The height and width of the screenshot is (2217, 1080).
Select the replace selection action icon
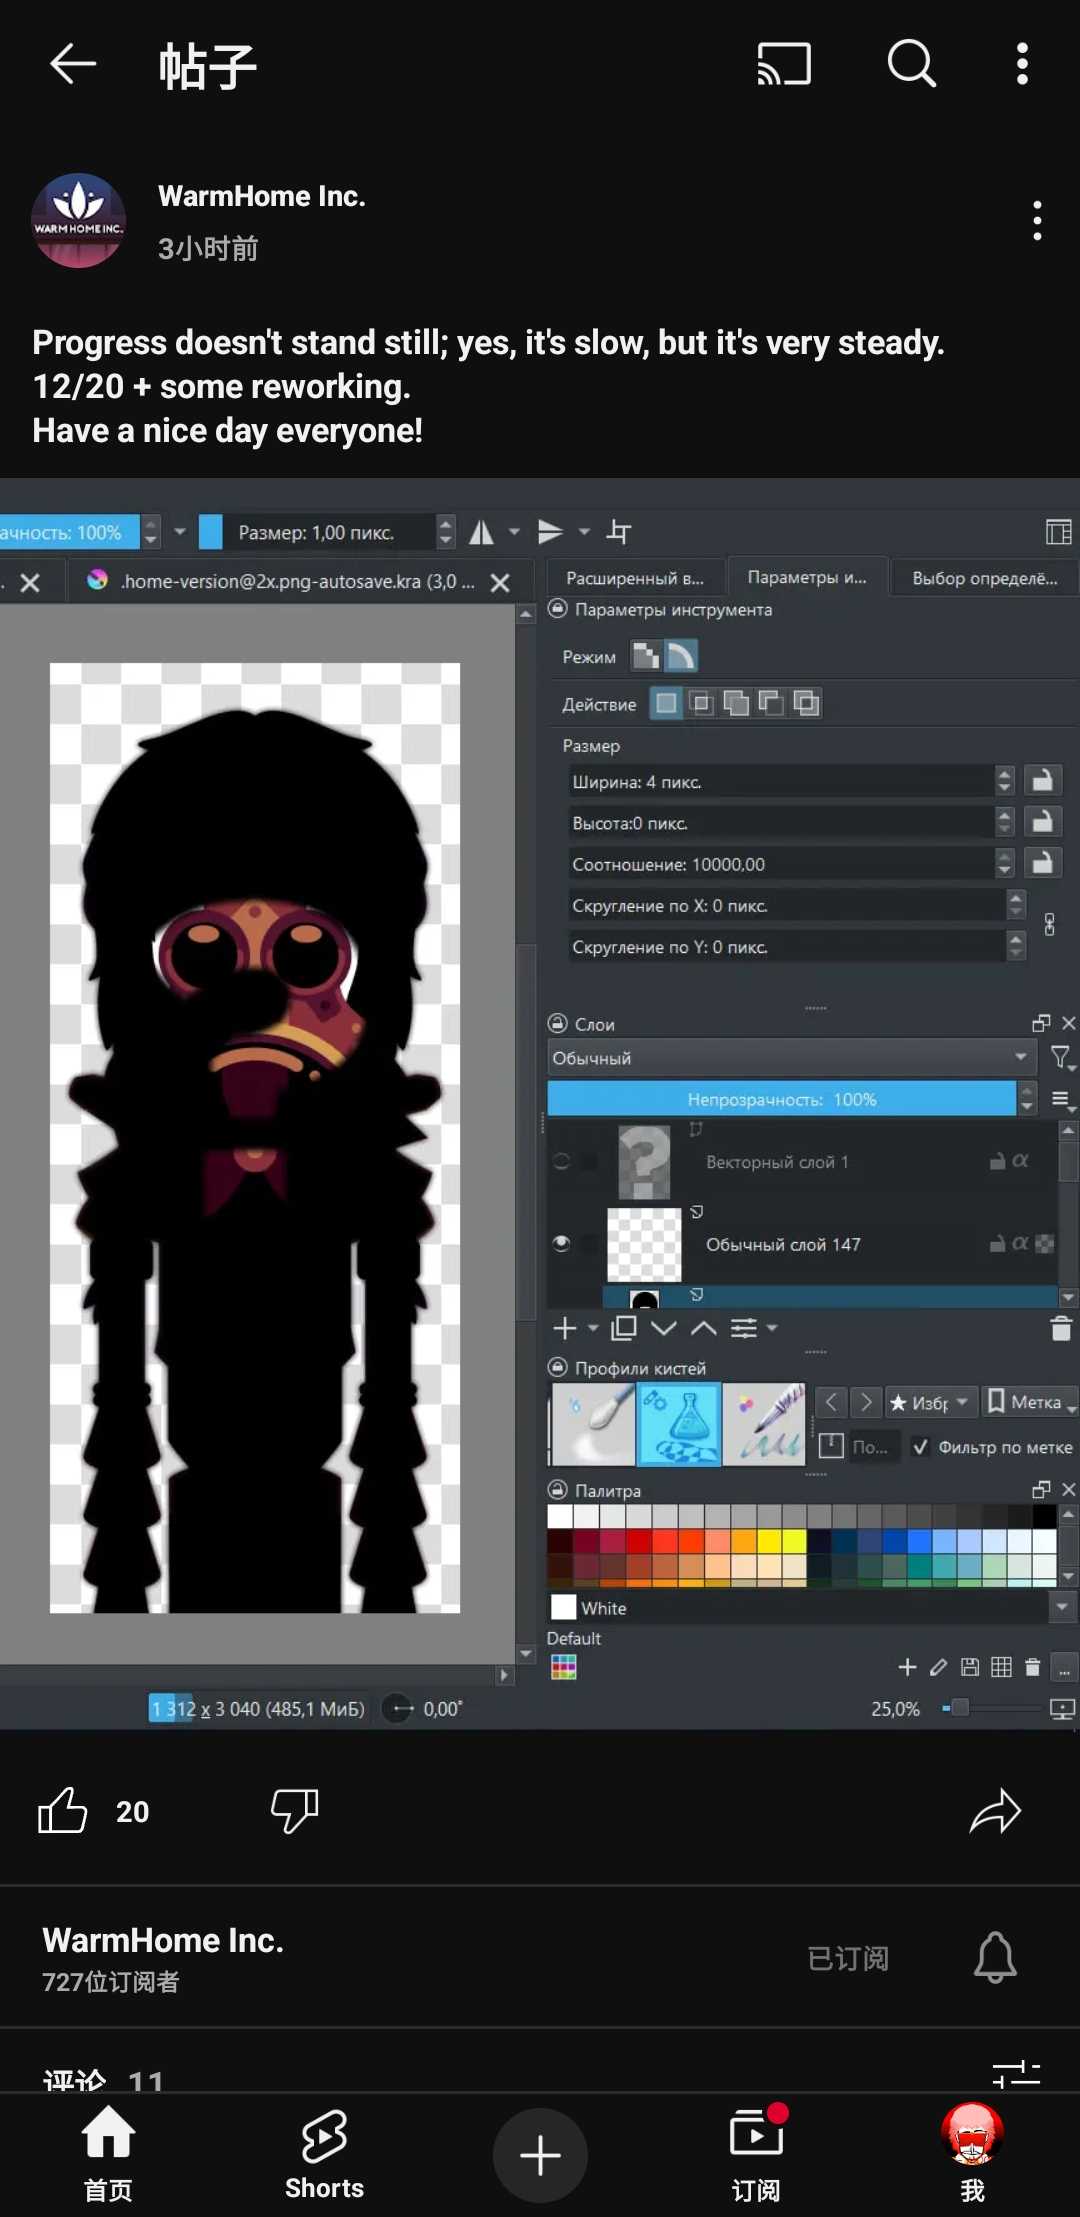666,703
